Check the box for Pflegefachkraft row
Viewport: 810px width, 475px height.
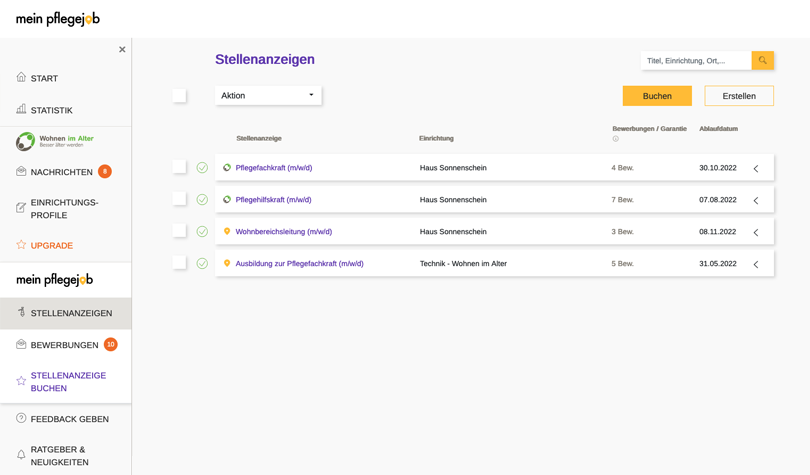[179, 167]
